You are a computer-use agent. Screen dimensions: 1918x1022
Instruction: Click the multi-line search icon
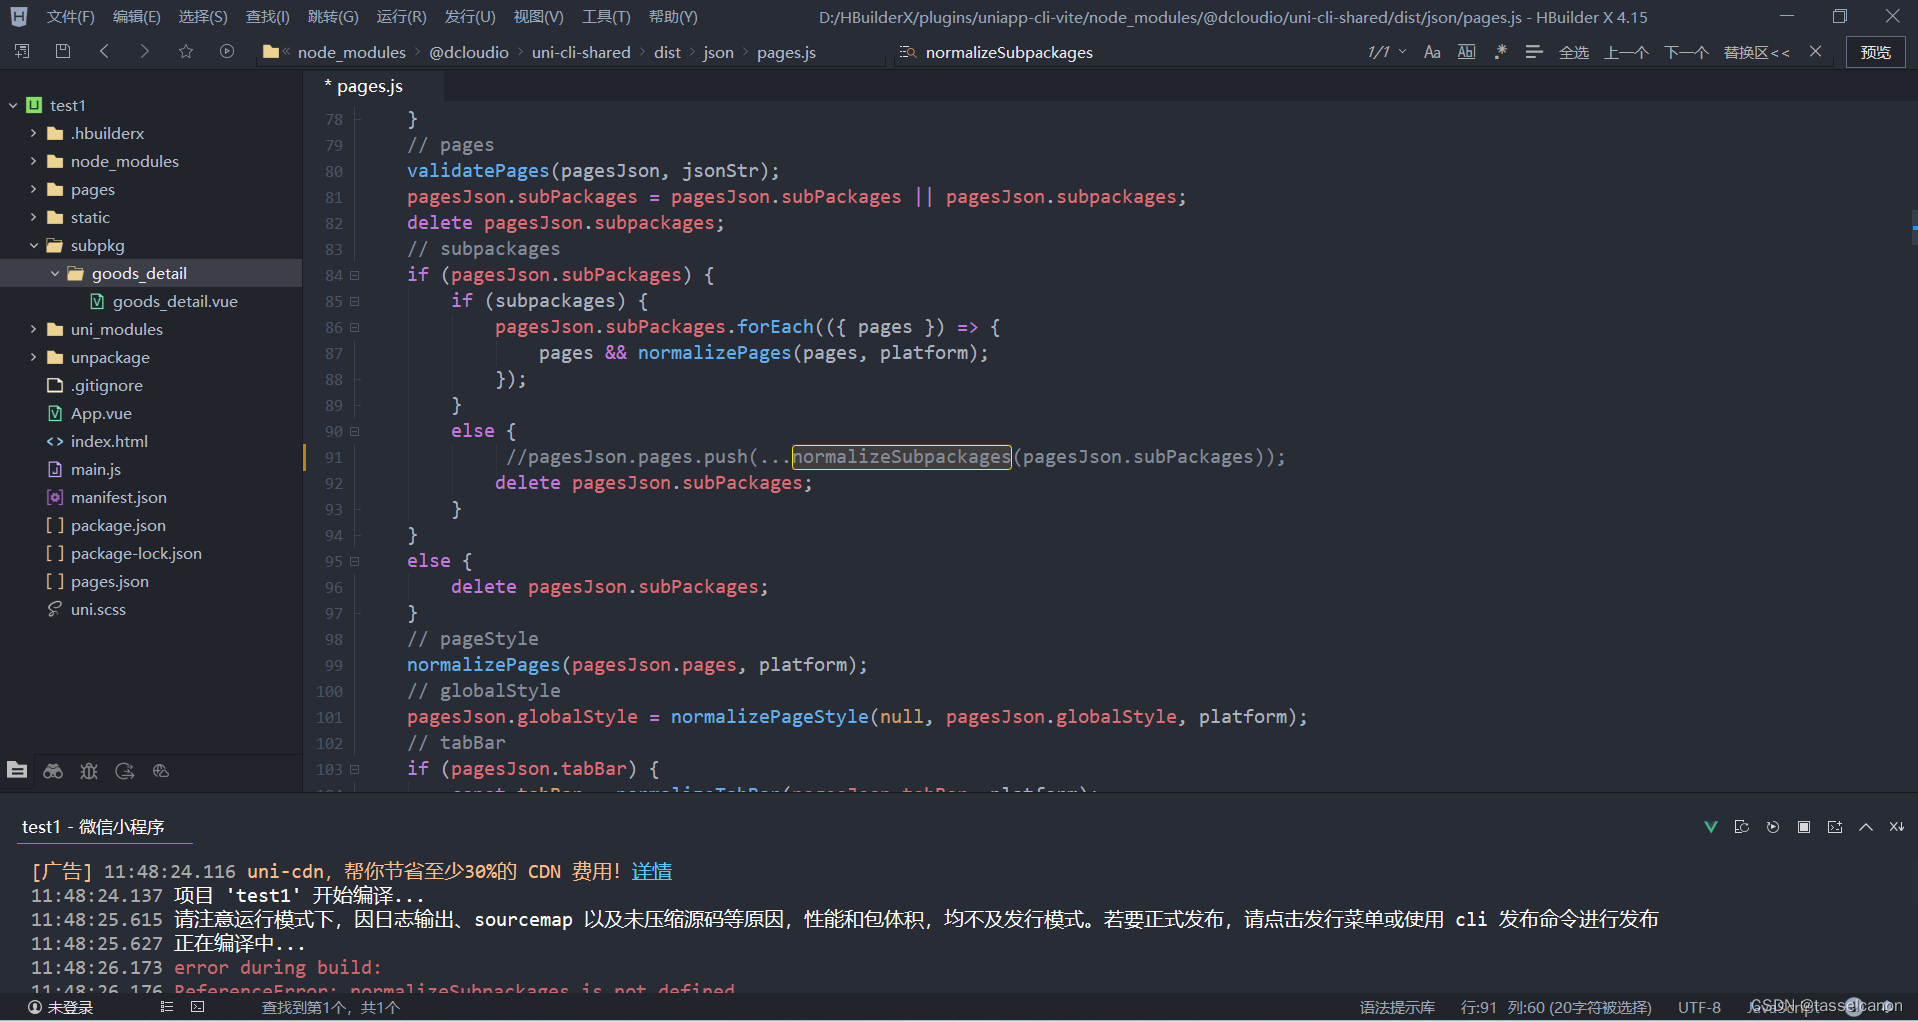point(1534,52)
